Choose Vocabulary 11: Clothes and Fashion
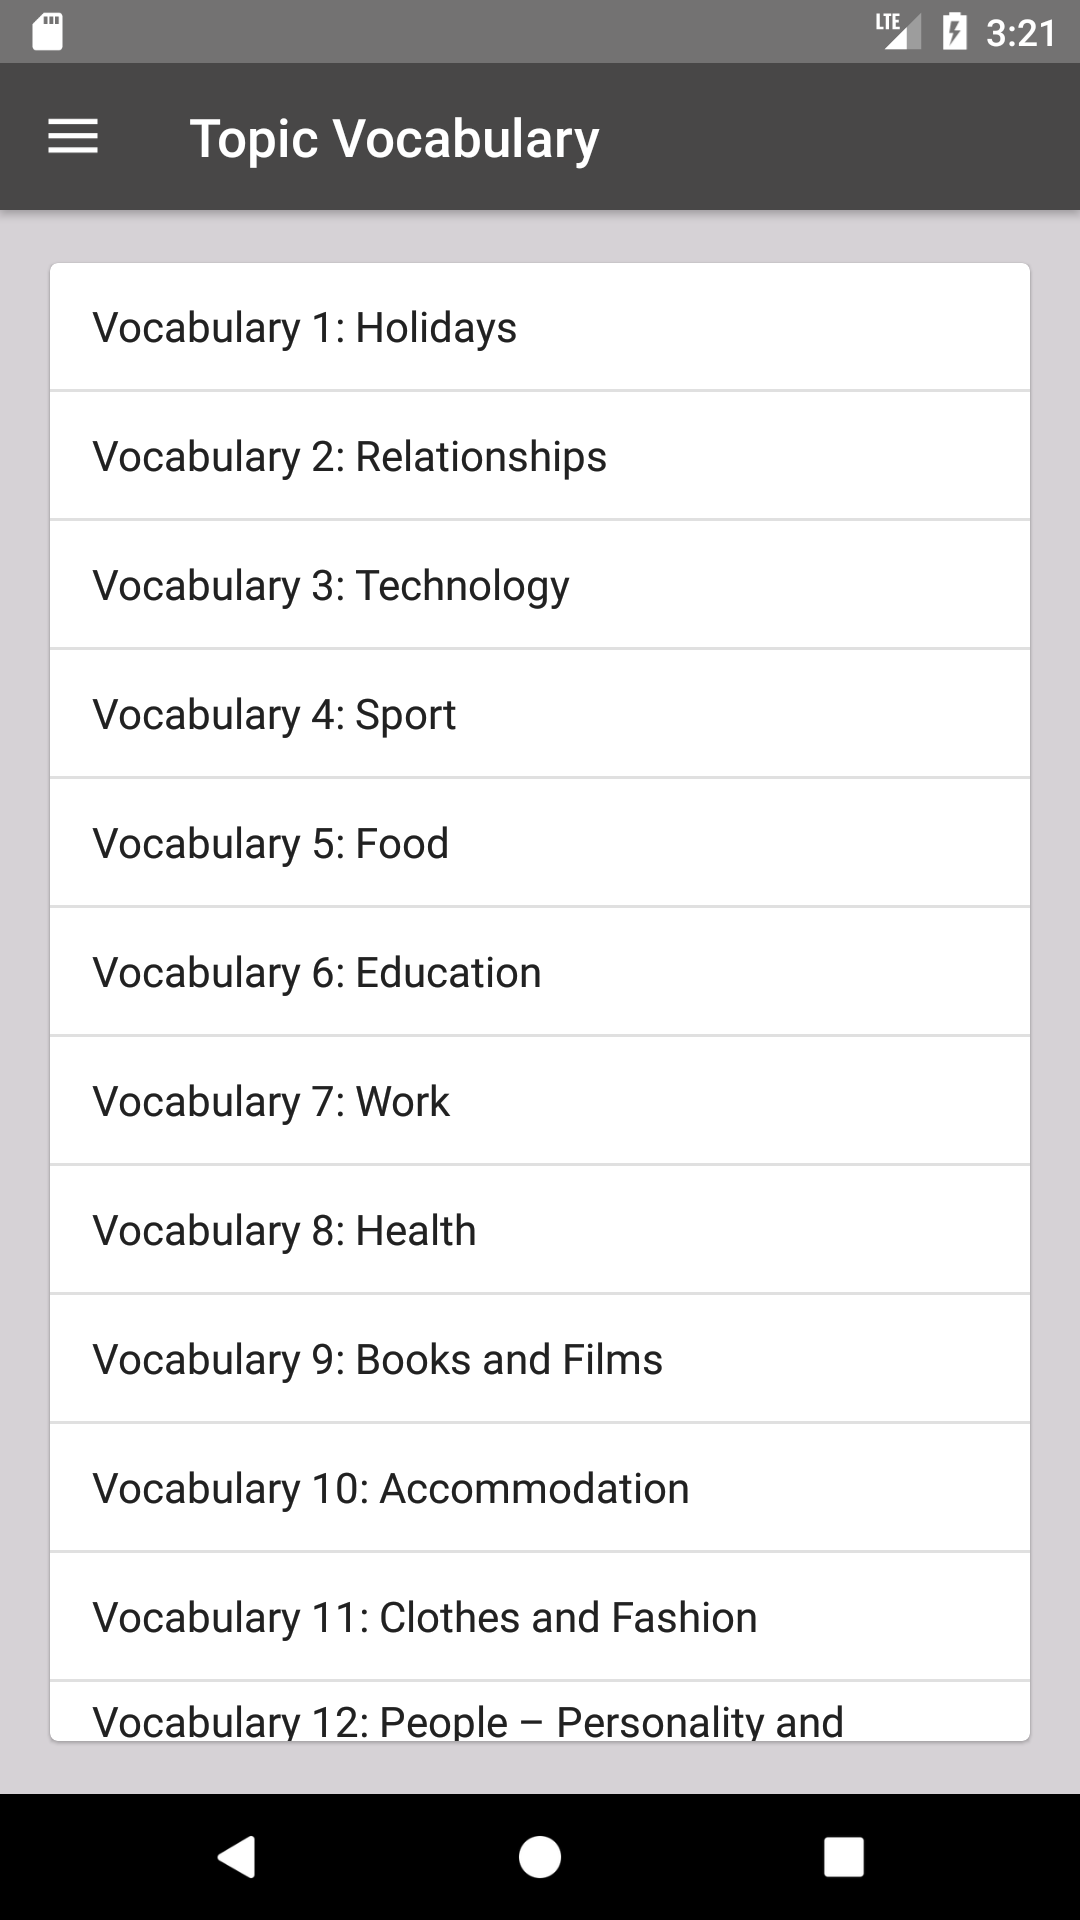This screenshot has width=1080, height=1920. 540,1618
